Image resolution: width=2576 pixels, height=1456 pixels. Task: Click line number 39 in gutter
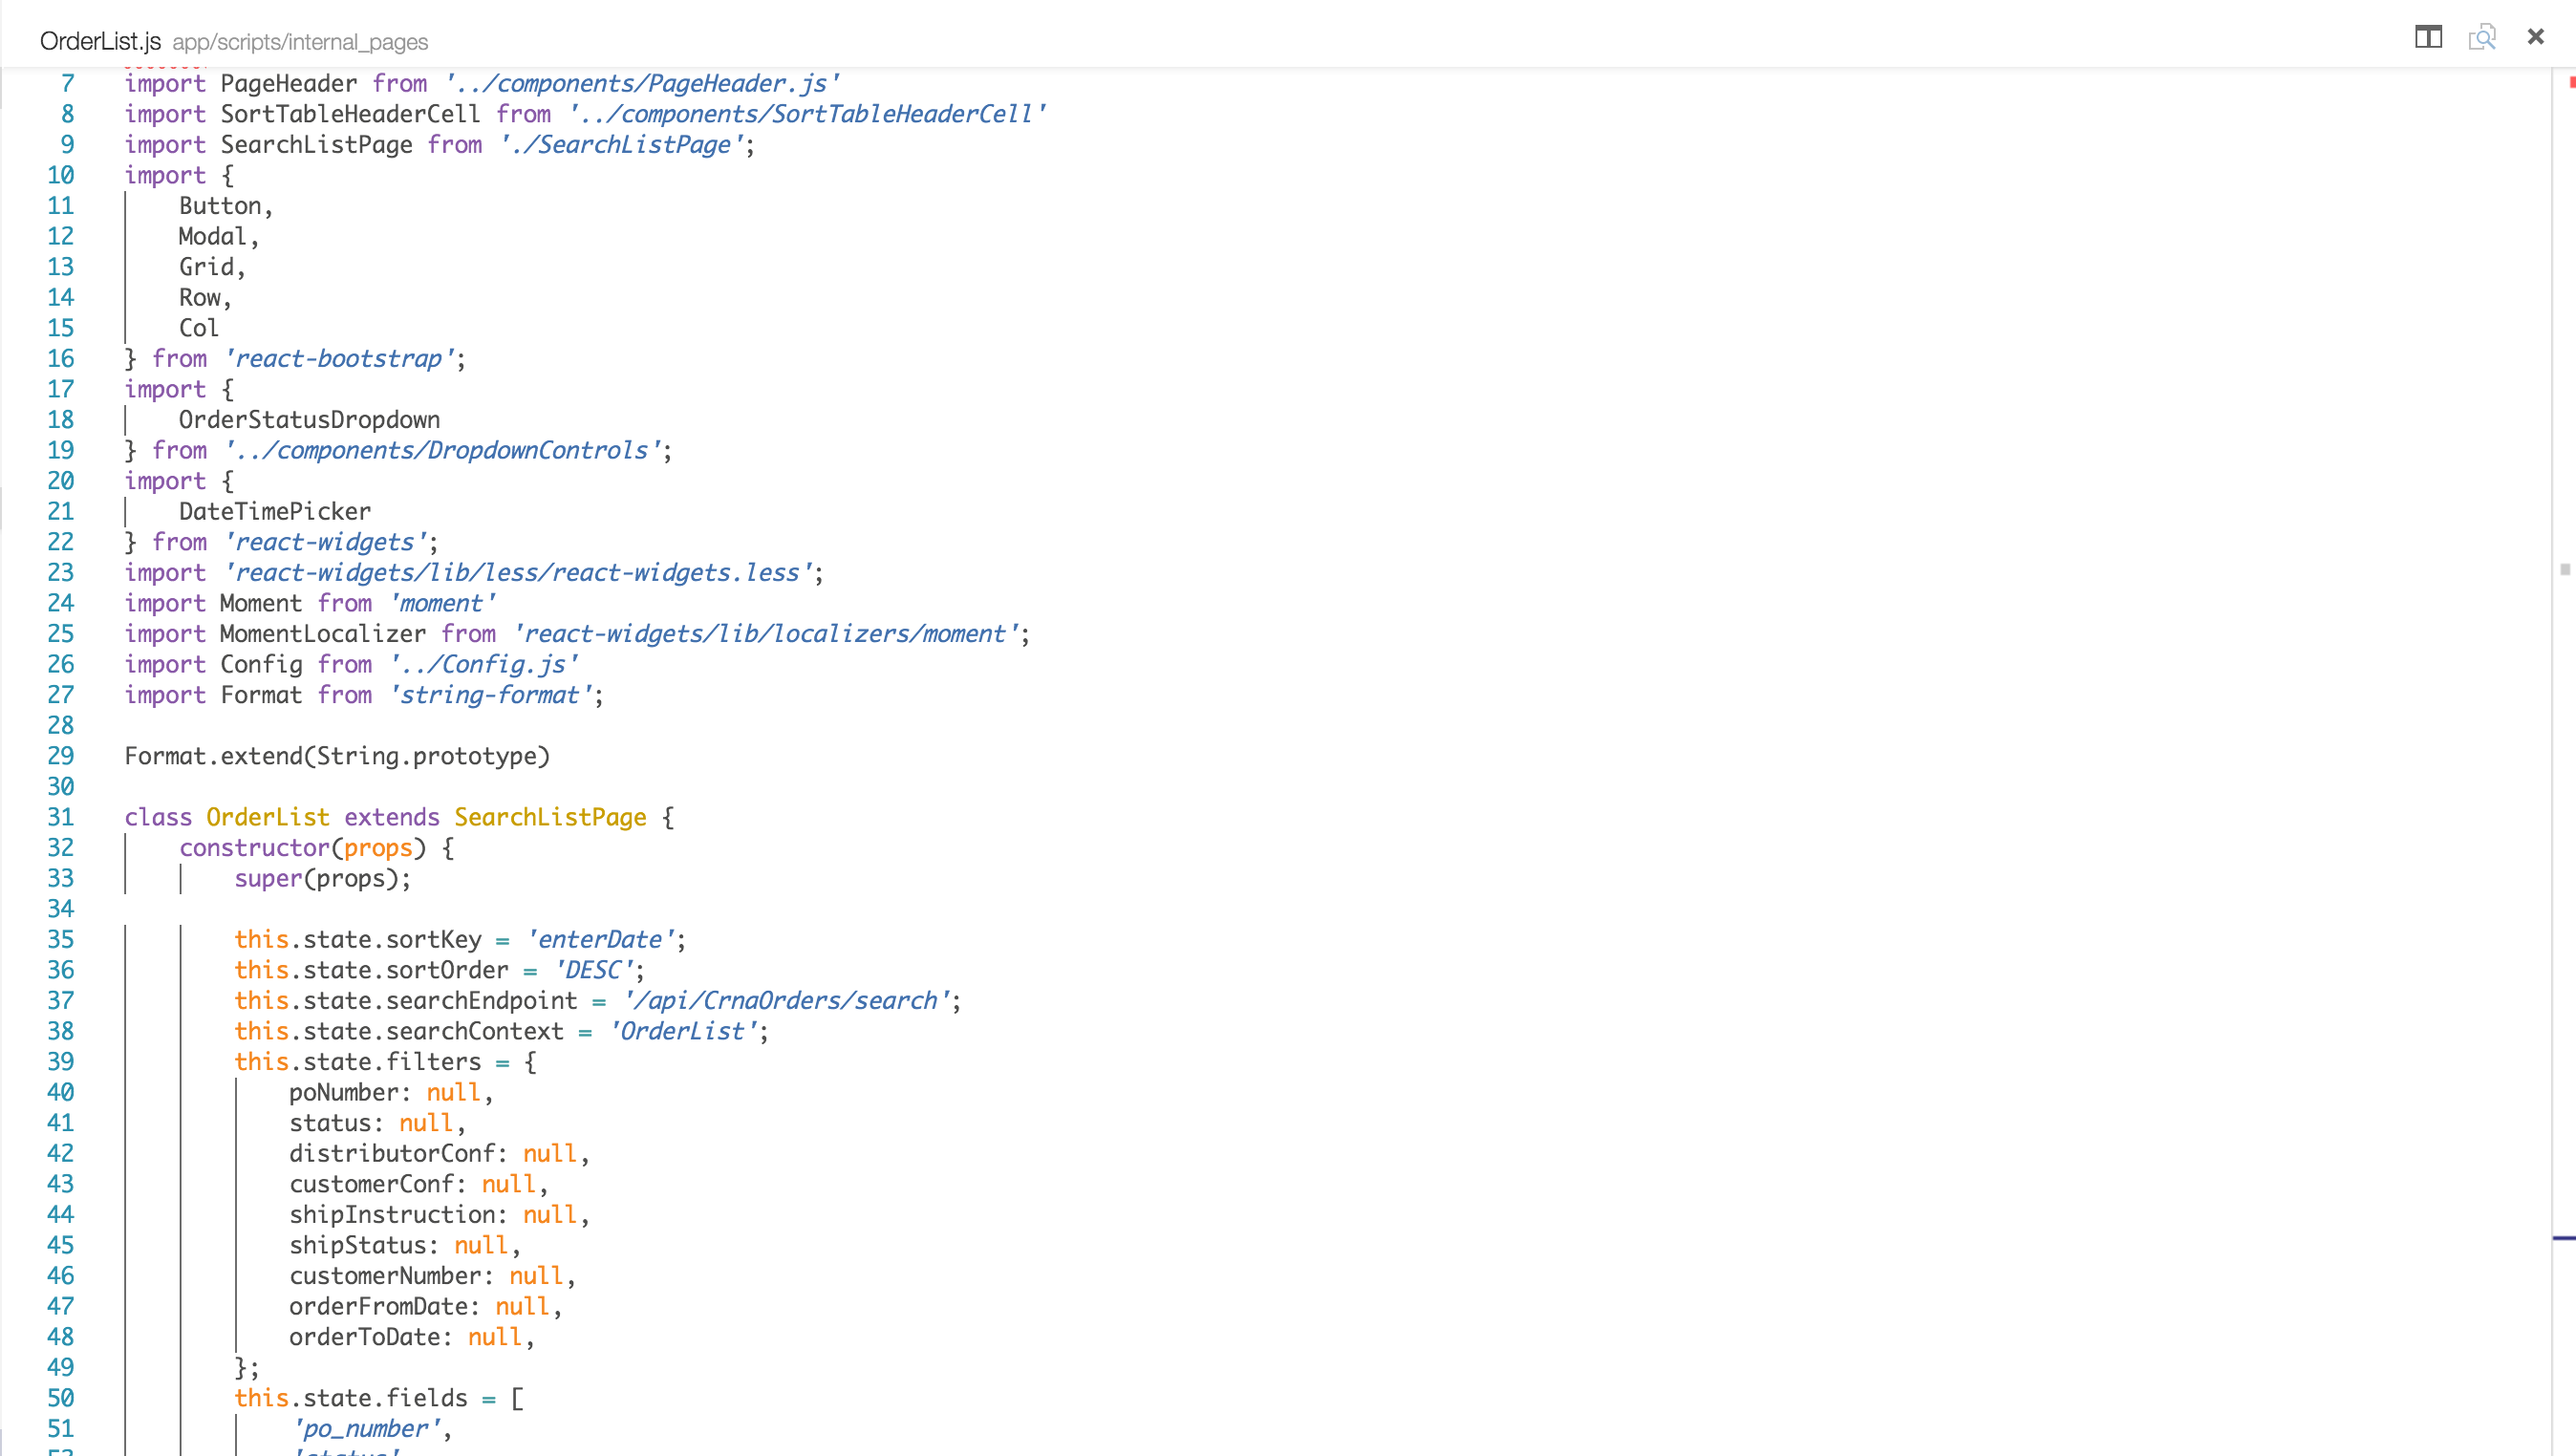[x=61, y=1061]
